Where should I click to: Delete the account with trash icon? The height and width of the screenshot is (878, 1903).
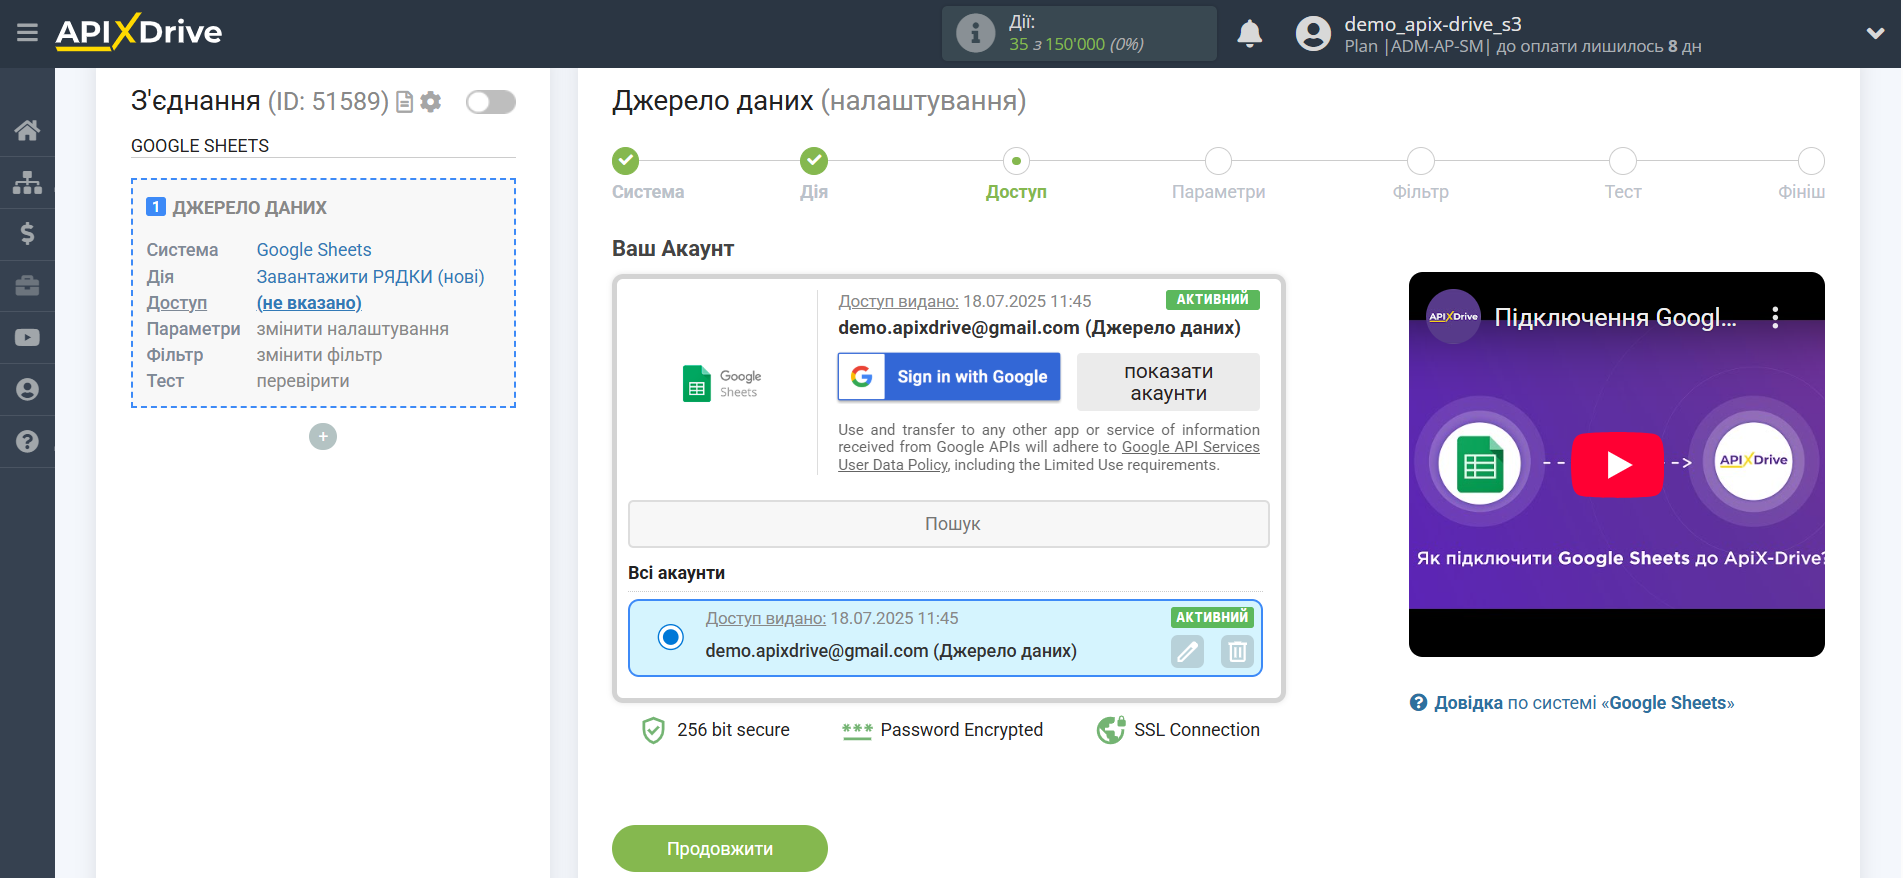[1237, 652]
